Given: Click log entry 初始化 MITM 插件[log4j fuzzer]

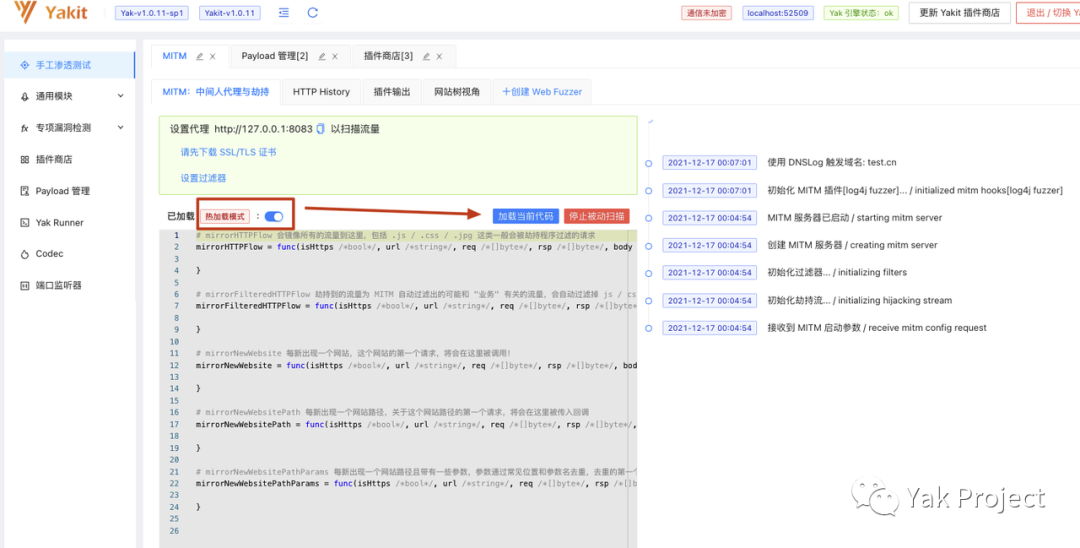Looking at the screenshot, I should click(915, 191).
